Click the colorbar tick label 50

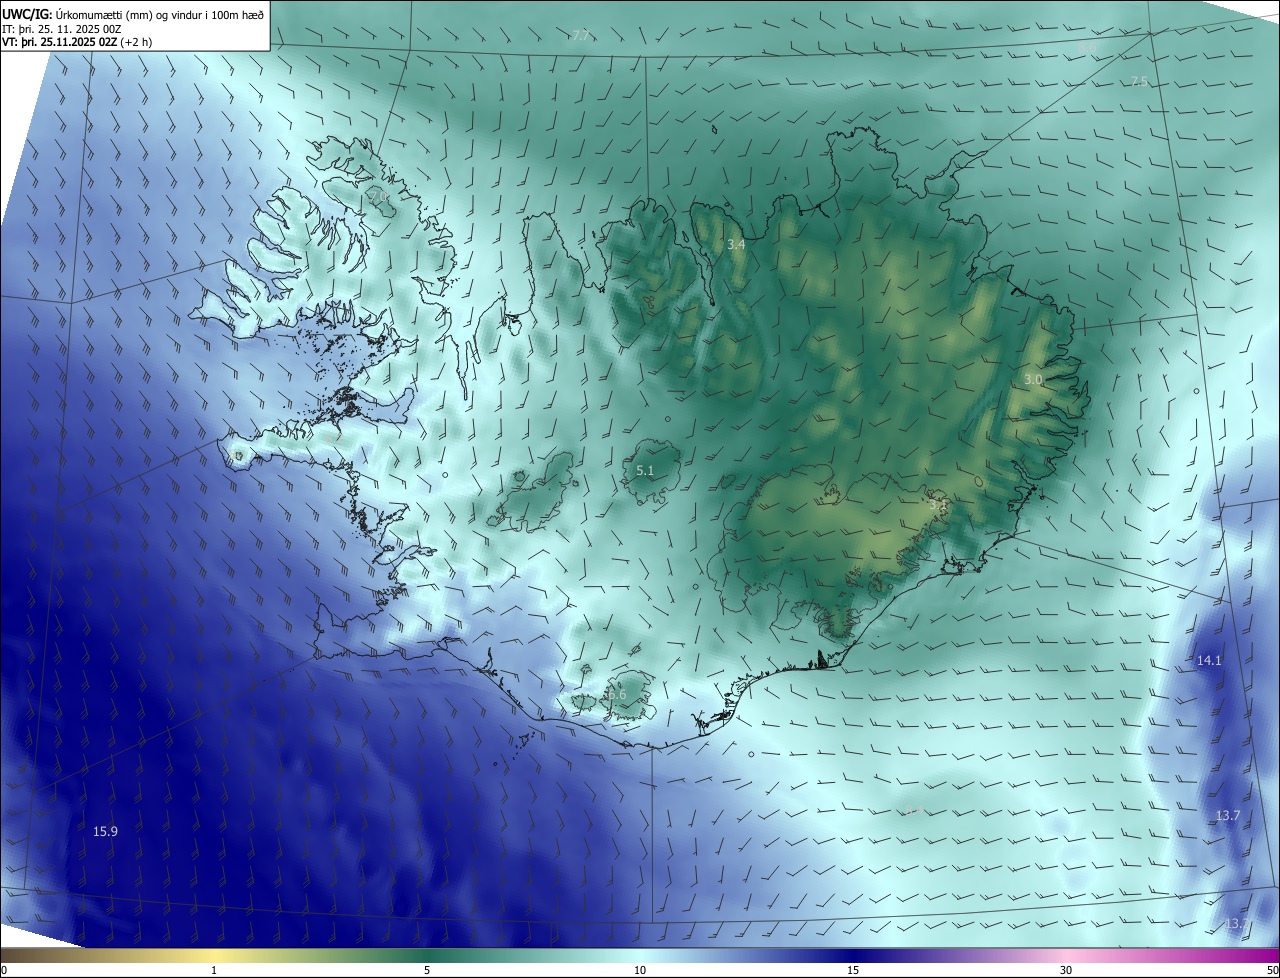[x=1273, y=970]
